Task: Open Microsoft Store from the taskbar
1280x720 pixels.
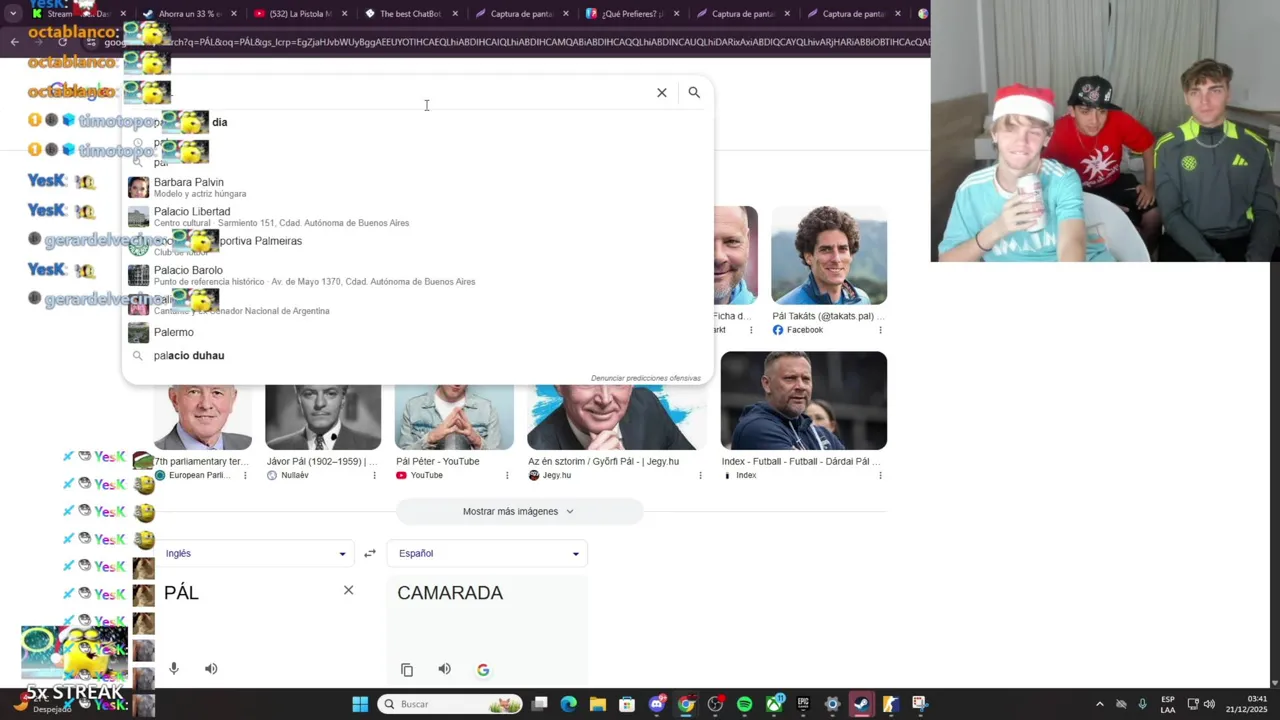Action: [x=627, y=704]
